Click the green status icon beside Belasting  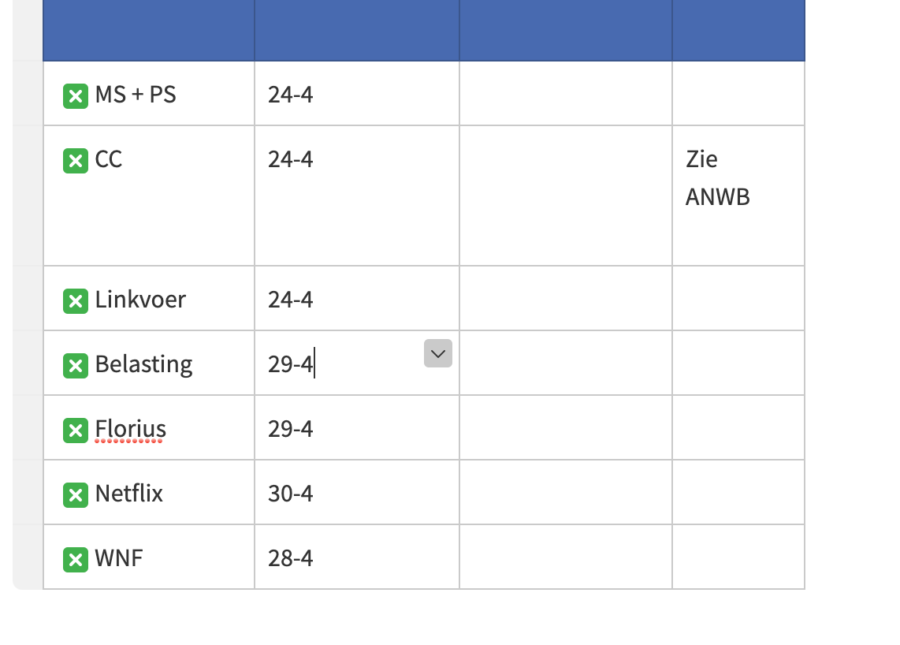coord(76,364)
